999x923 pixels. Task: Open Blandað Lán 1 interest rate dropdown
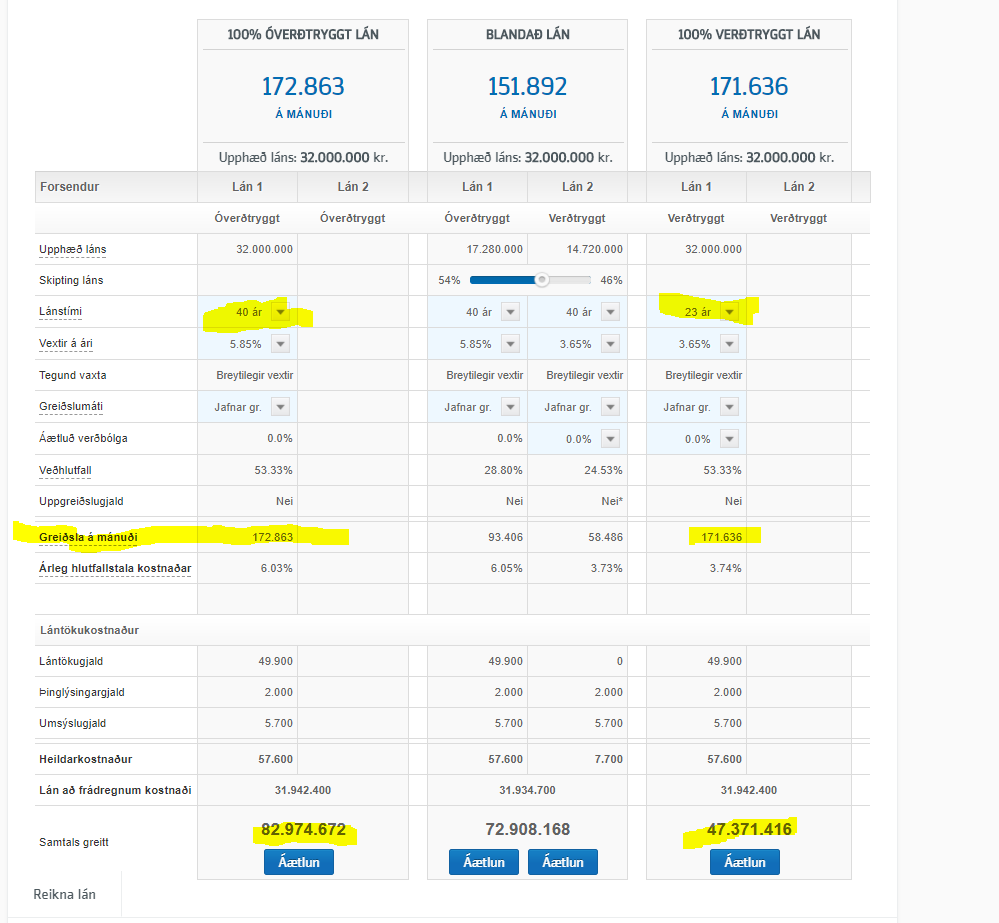[510, 344]
